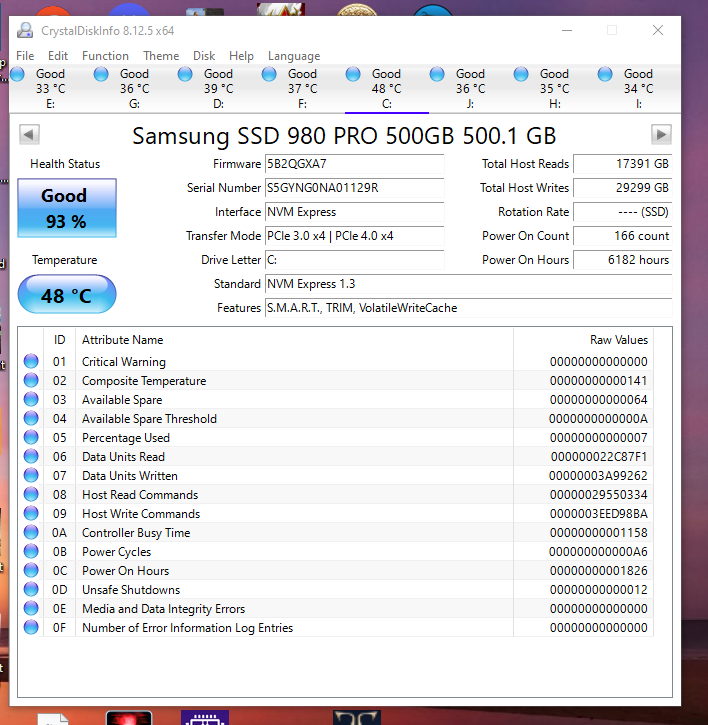Switch to disk J: tab
The height and width of the screenshot is (725, 708).
(x=471, y=89)
